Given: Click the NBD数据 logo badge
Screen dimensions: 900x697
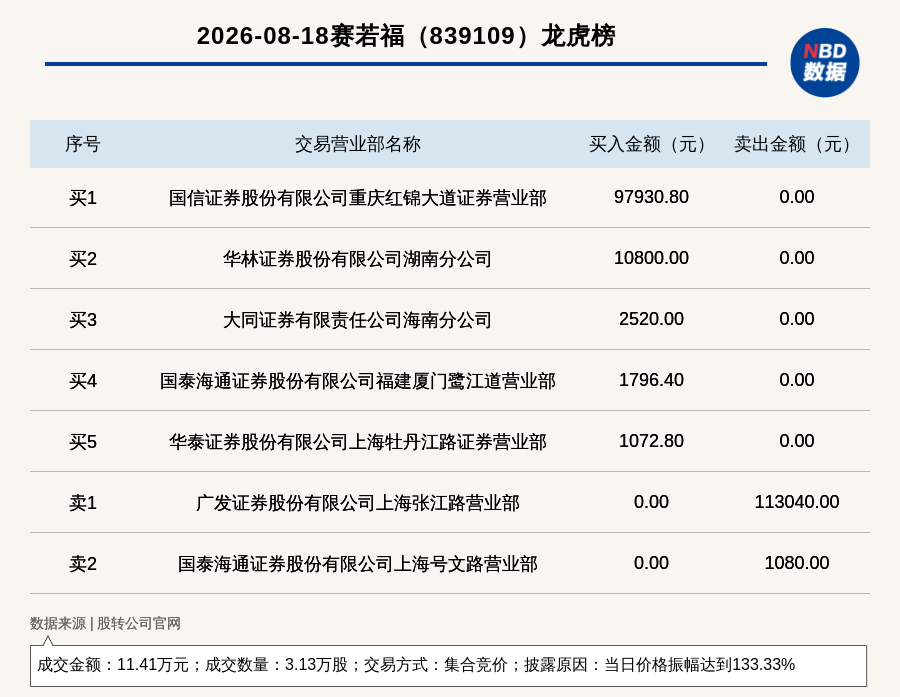Looking at the screenshot, I should 824,63.
